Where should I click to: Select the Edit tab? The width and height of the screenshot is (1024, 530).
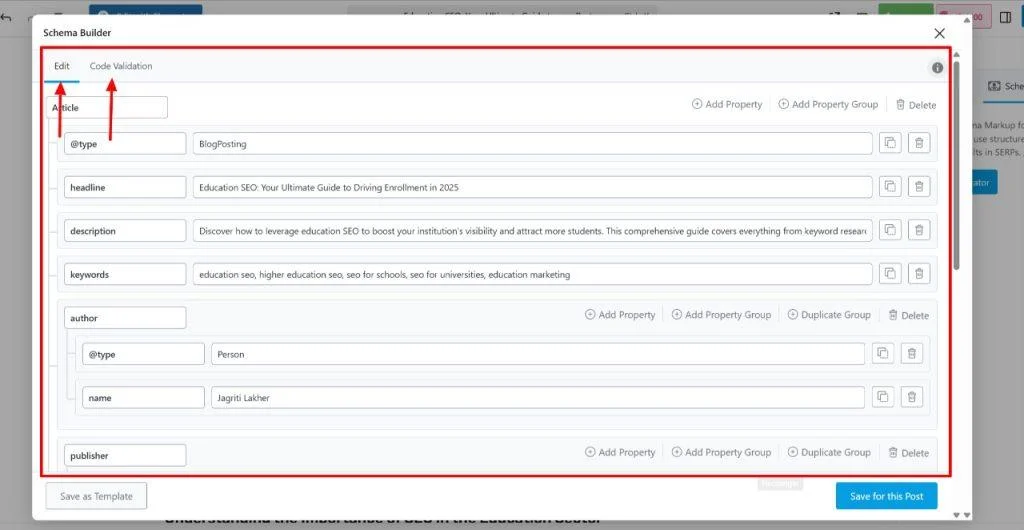coord(62,66)
